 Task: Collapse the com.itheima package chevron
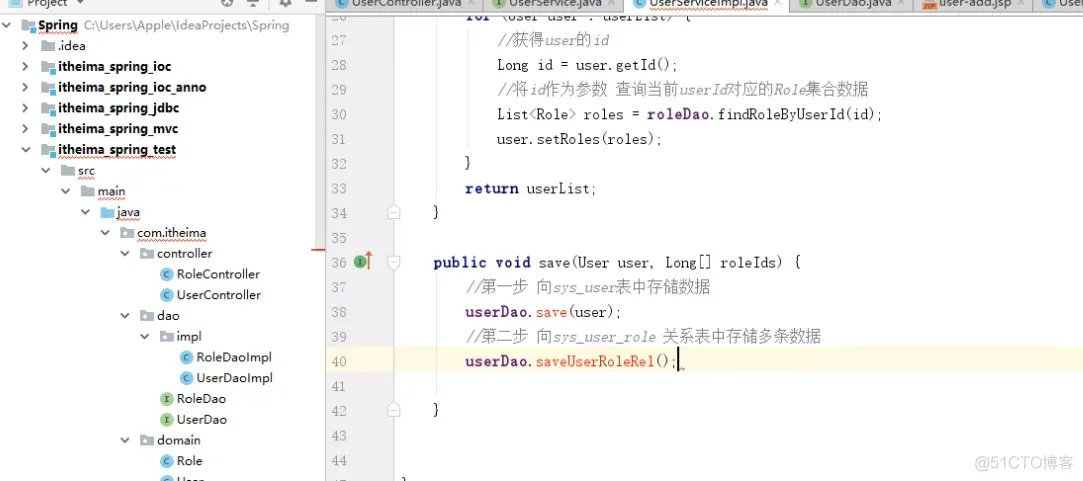pos(105,233)
